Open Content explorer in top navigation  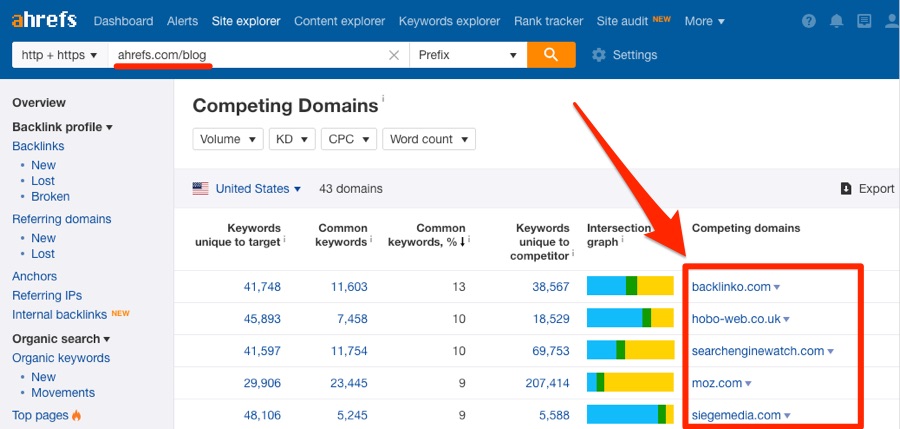pos(339,21)
